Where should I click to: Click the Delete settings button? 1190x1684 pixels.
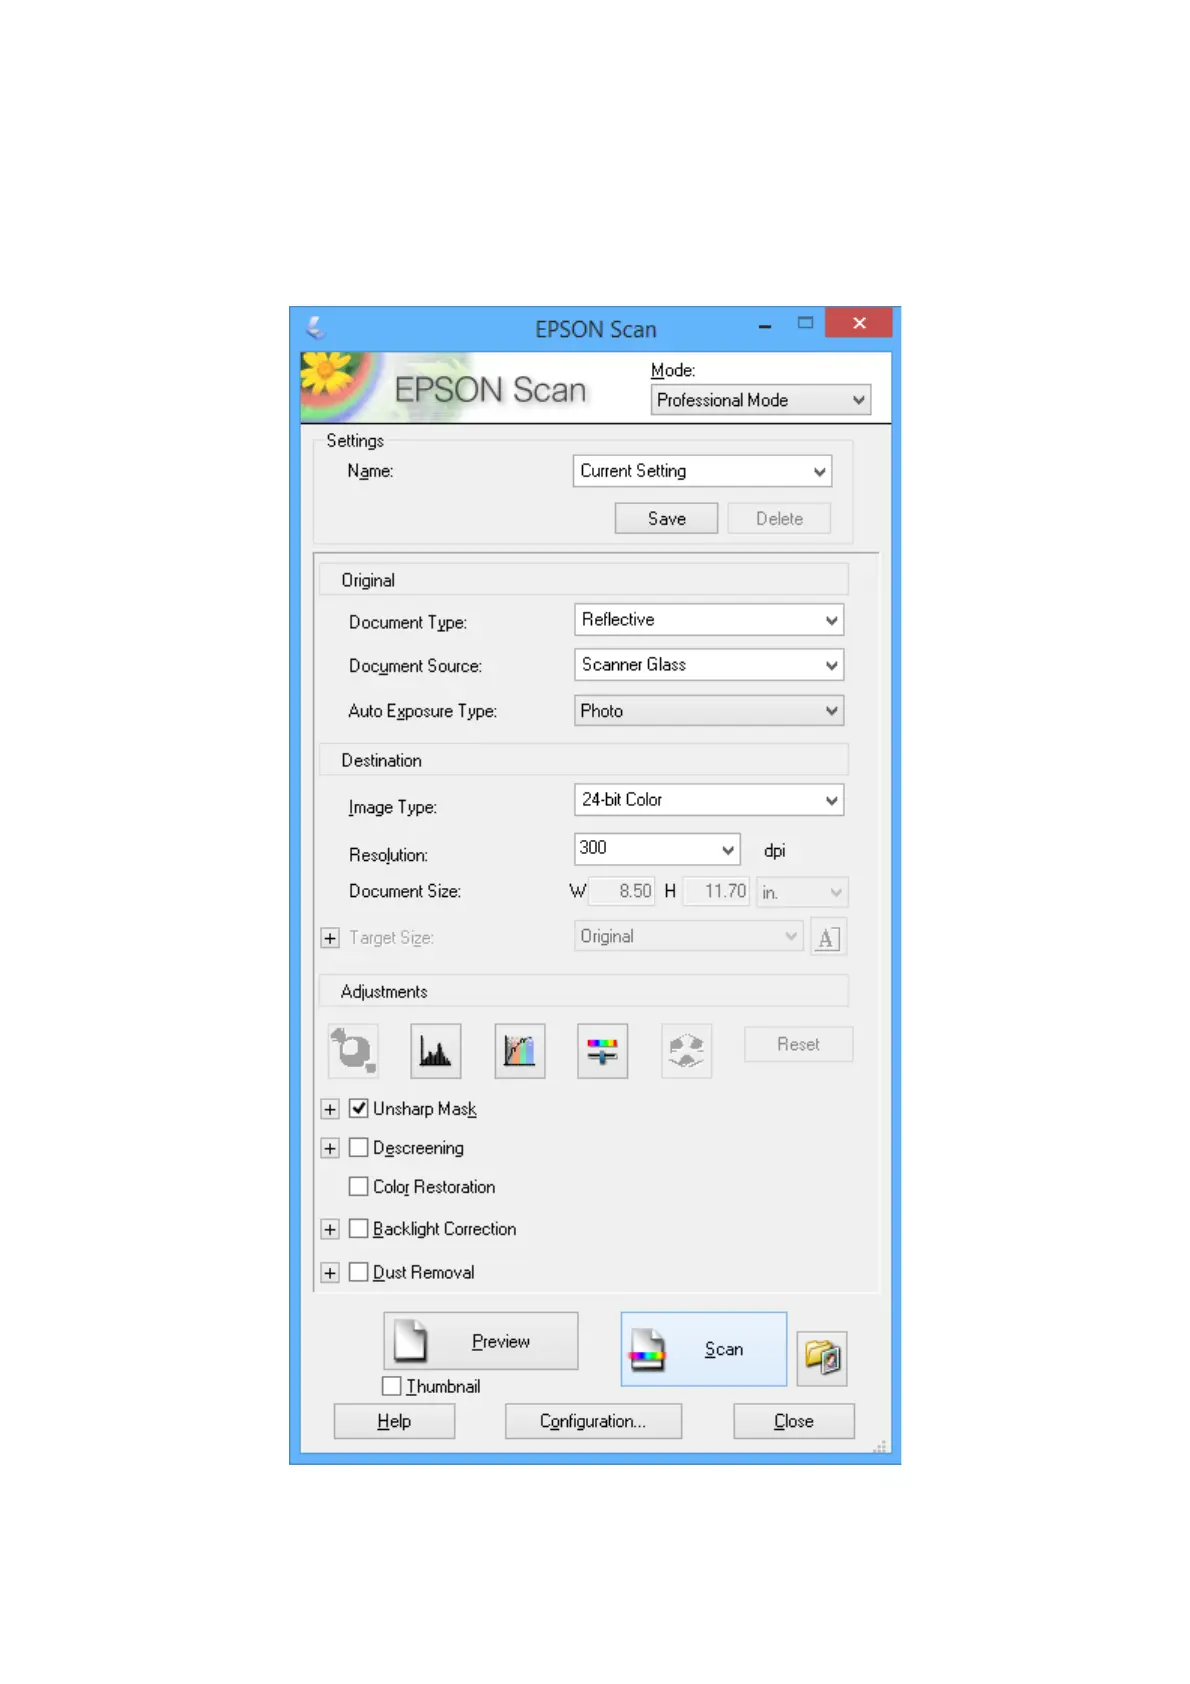click(x=779, y=518)
